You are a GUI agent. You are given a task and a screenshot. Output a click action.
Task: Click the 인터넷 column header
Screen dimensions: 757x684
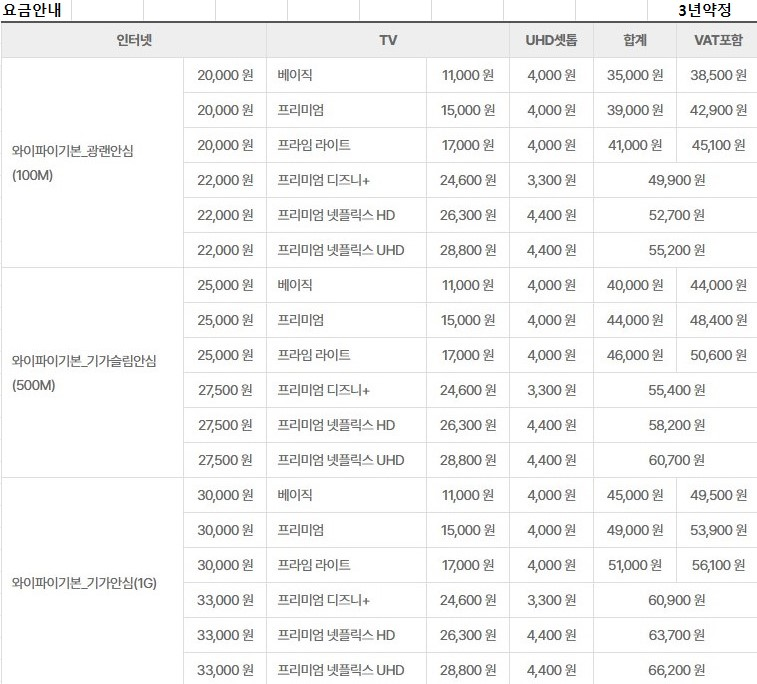pyautogui.click(x=134, y=41)
